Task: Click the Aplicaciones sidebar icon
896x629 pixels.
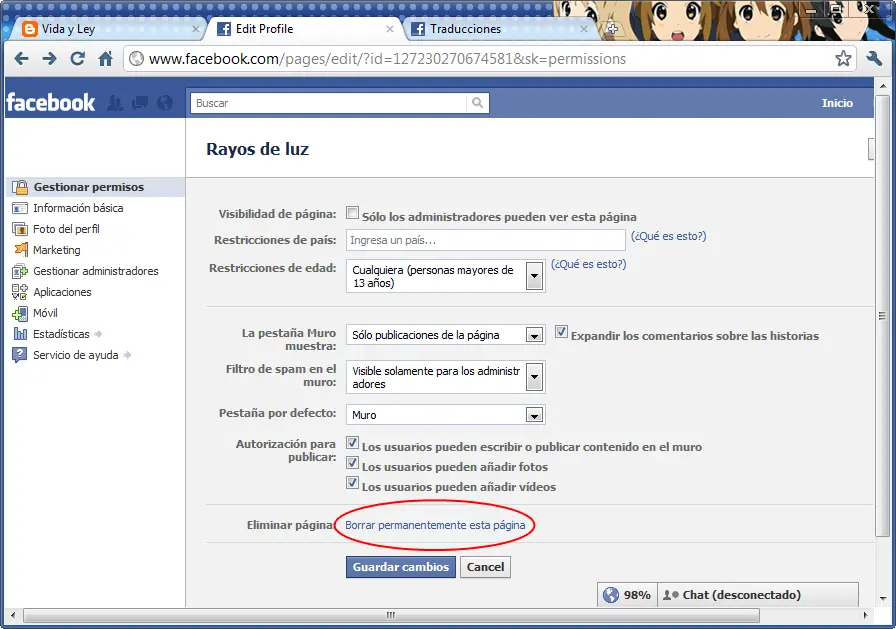Action: coord(20,292)
